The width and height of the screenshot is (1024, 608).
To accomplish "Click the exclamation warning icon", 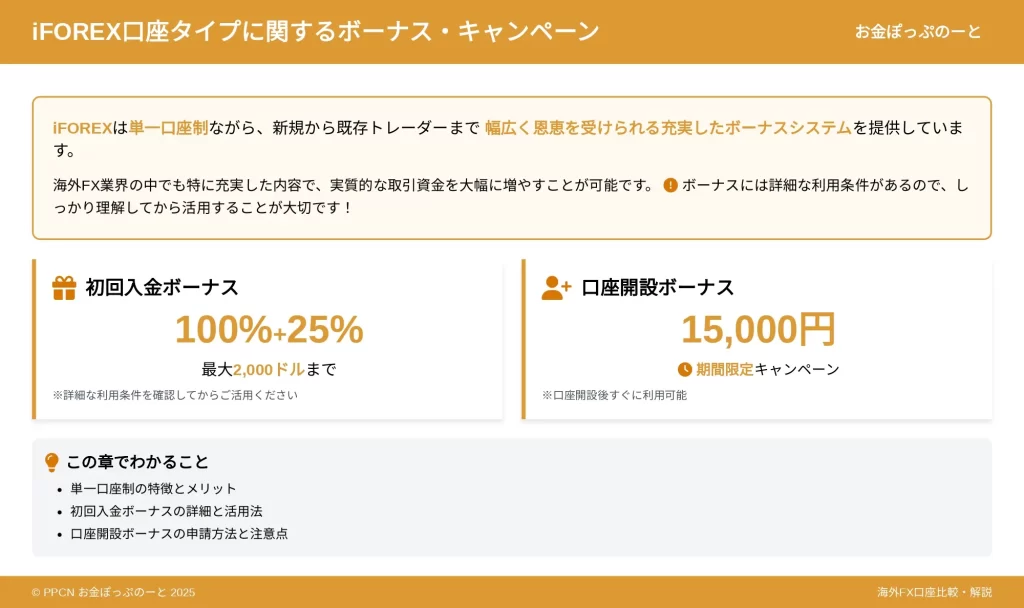I will 670,185.
